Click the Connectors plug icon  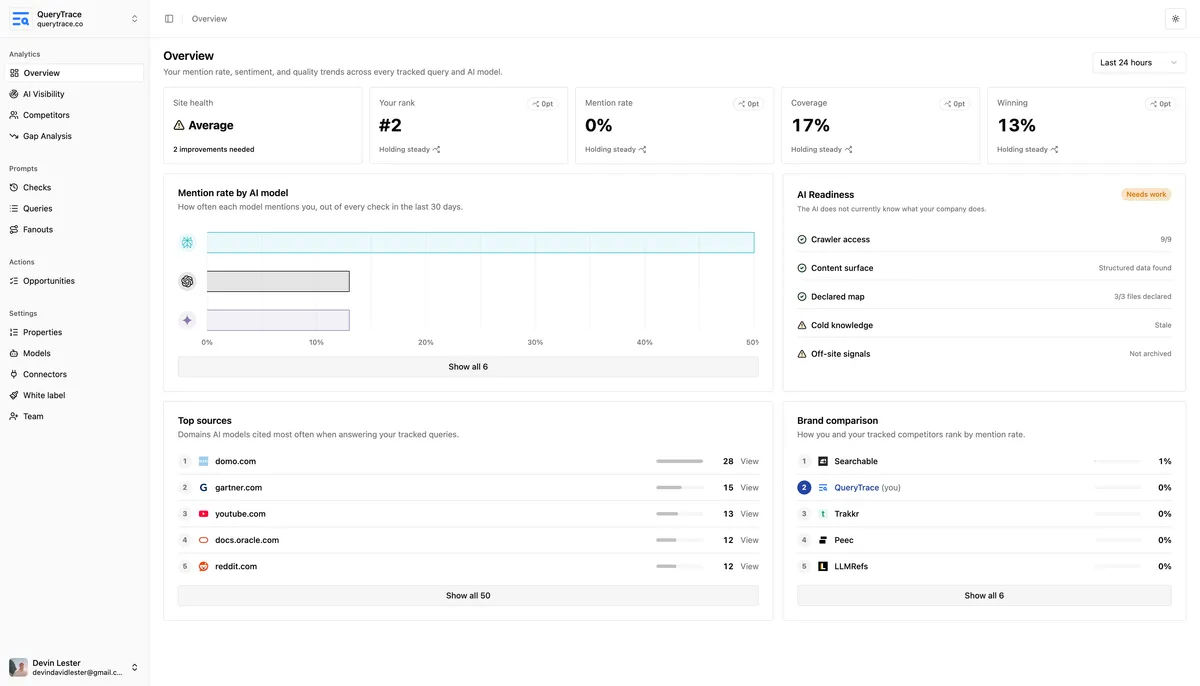pos(14,374)
